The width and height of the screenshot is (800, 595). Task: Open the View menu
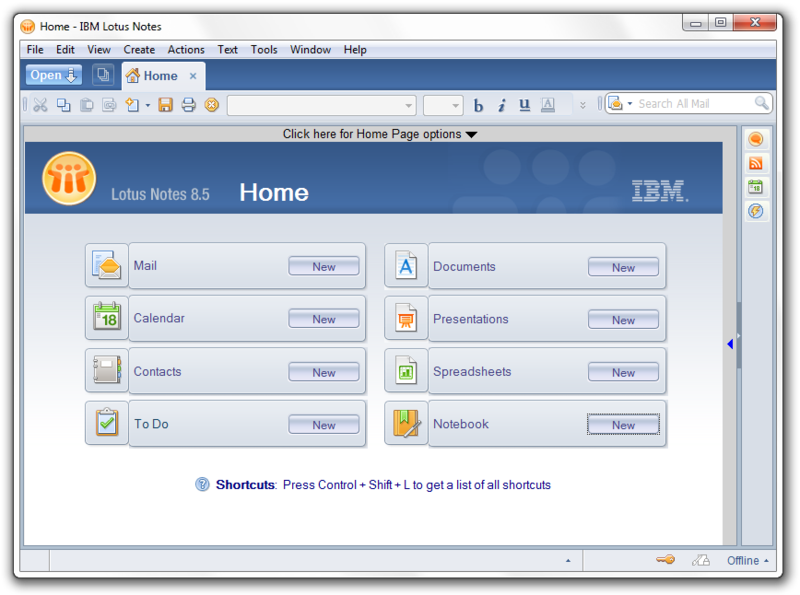tap(98, 49)
